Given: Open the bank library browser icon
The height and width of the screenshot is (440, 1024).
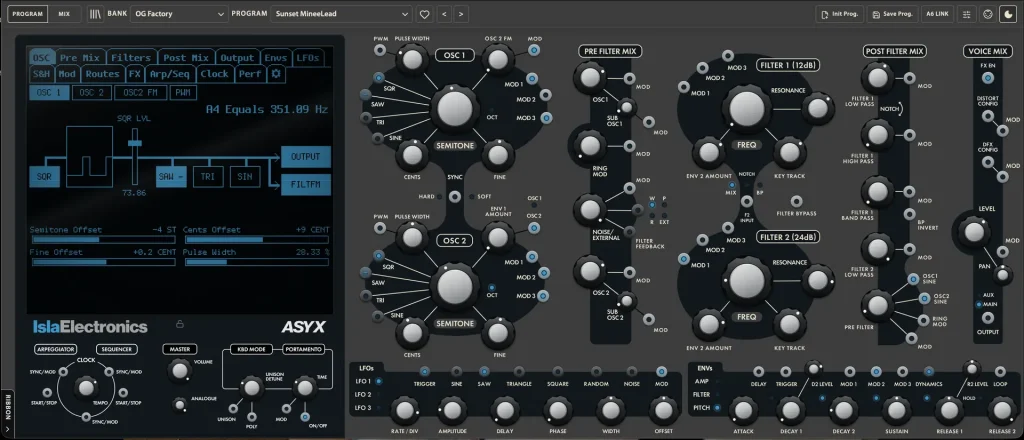Looking at the screenshot, I should tap(95, 14).
